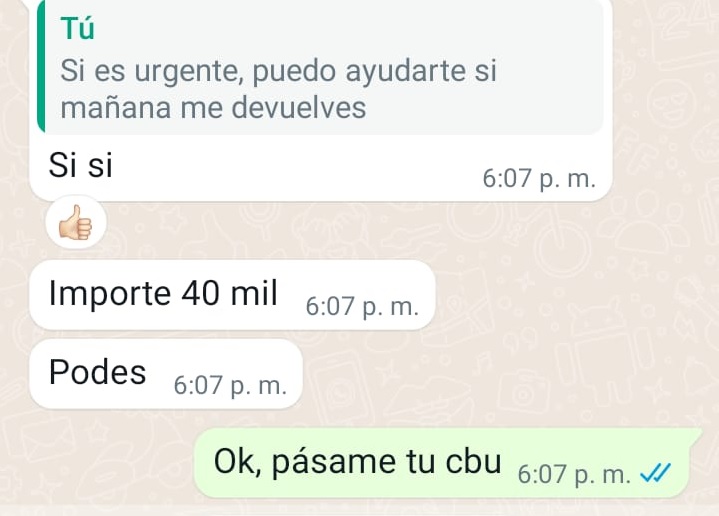Click the green vertical bar of the quote
Screen dimensions: 719x516
[x=41, y=67]
